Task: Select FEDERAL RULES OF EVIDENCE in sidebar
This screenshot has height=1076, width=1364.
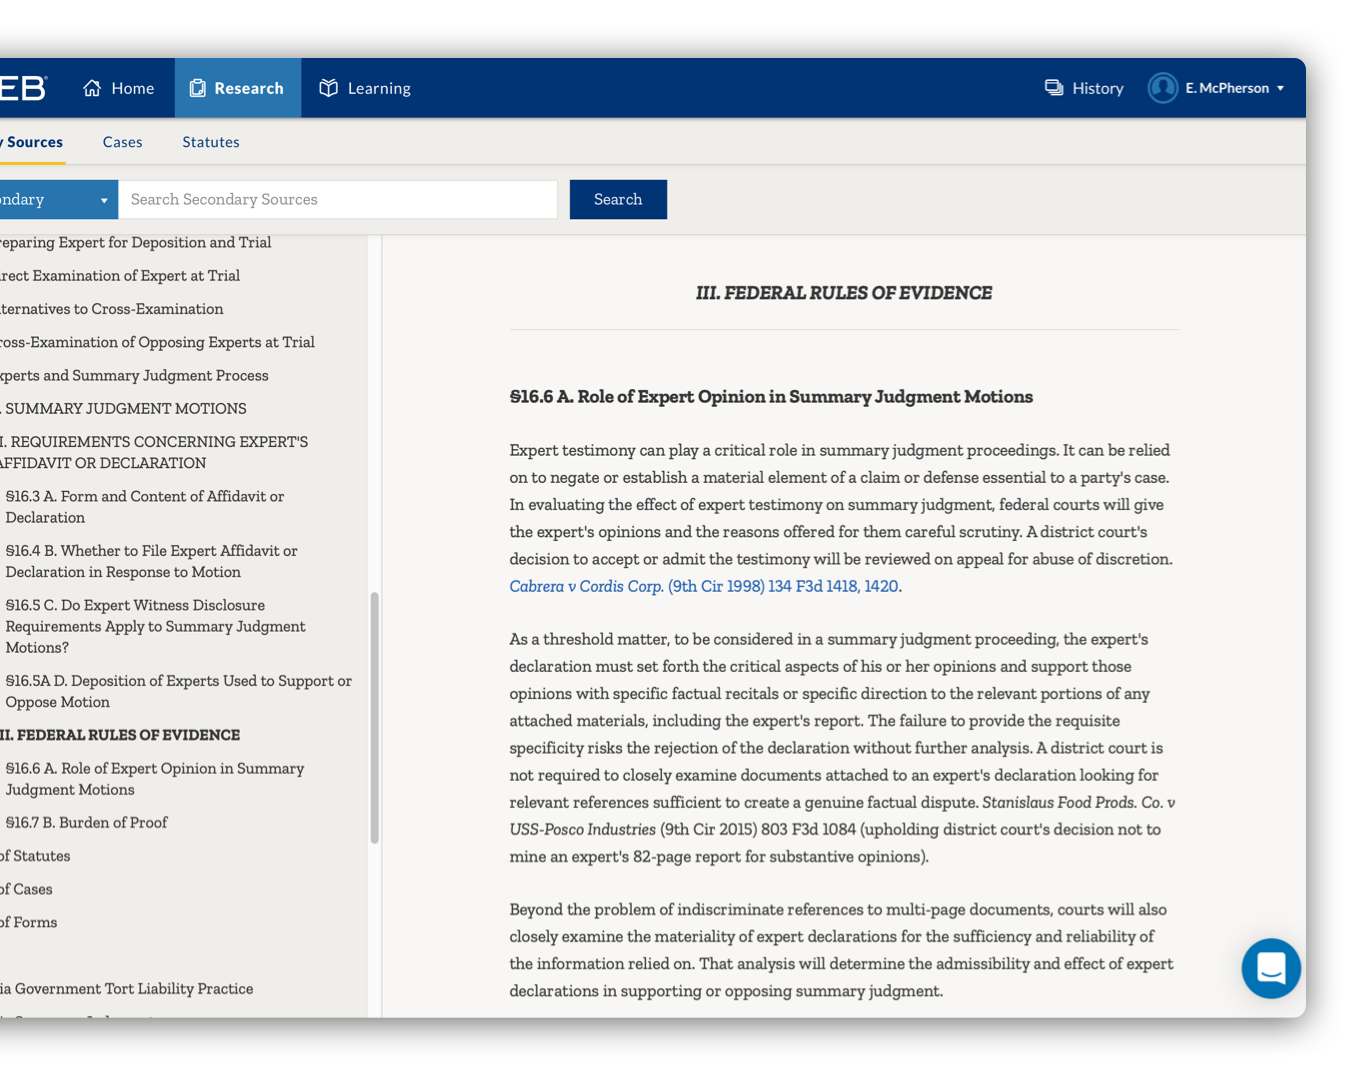Action: [120, 735]
